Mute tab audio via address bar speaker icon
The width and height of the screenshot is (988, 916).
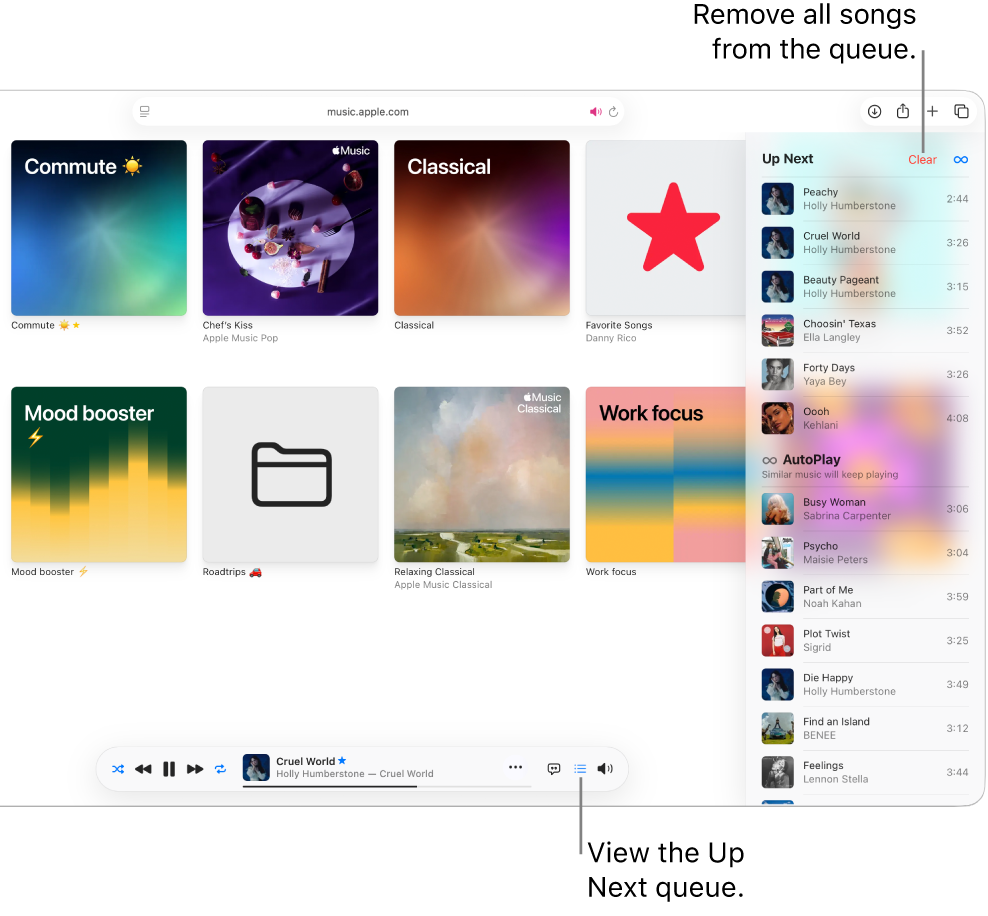tap(595, 112)
